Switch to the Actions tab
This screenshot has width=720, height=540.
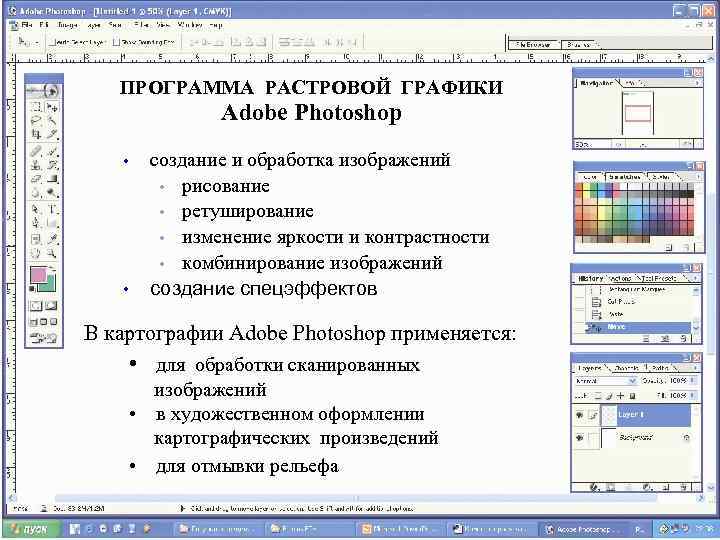coord(620,278)
